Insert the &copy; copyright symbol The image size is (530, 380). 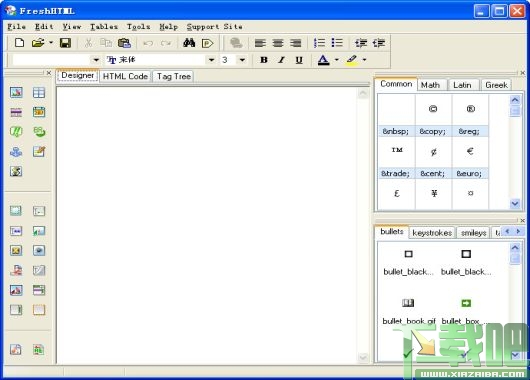point(433,116)
